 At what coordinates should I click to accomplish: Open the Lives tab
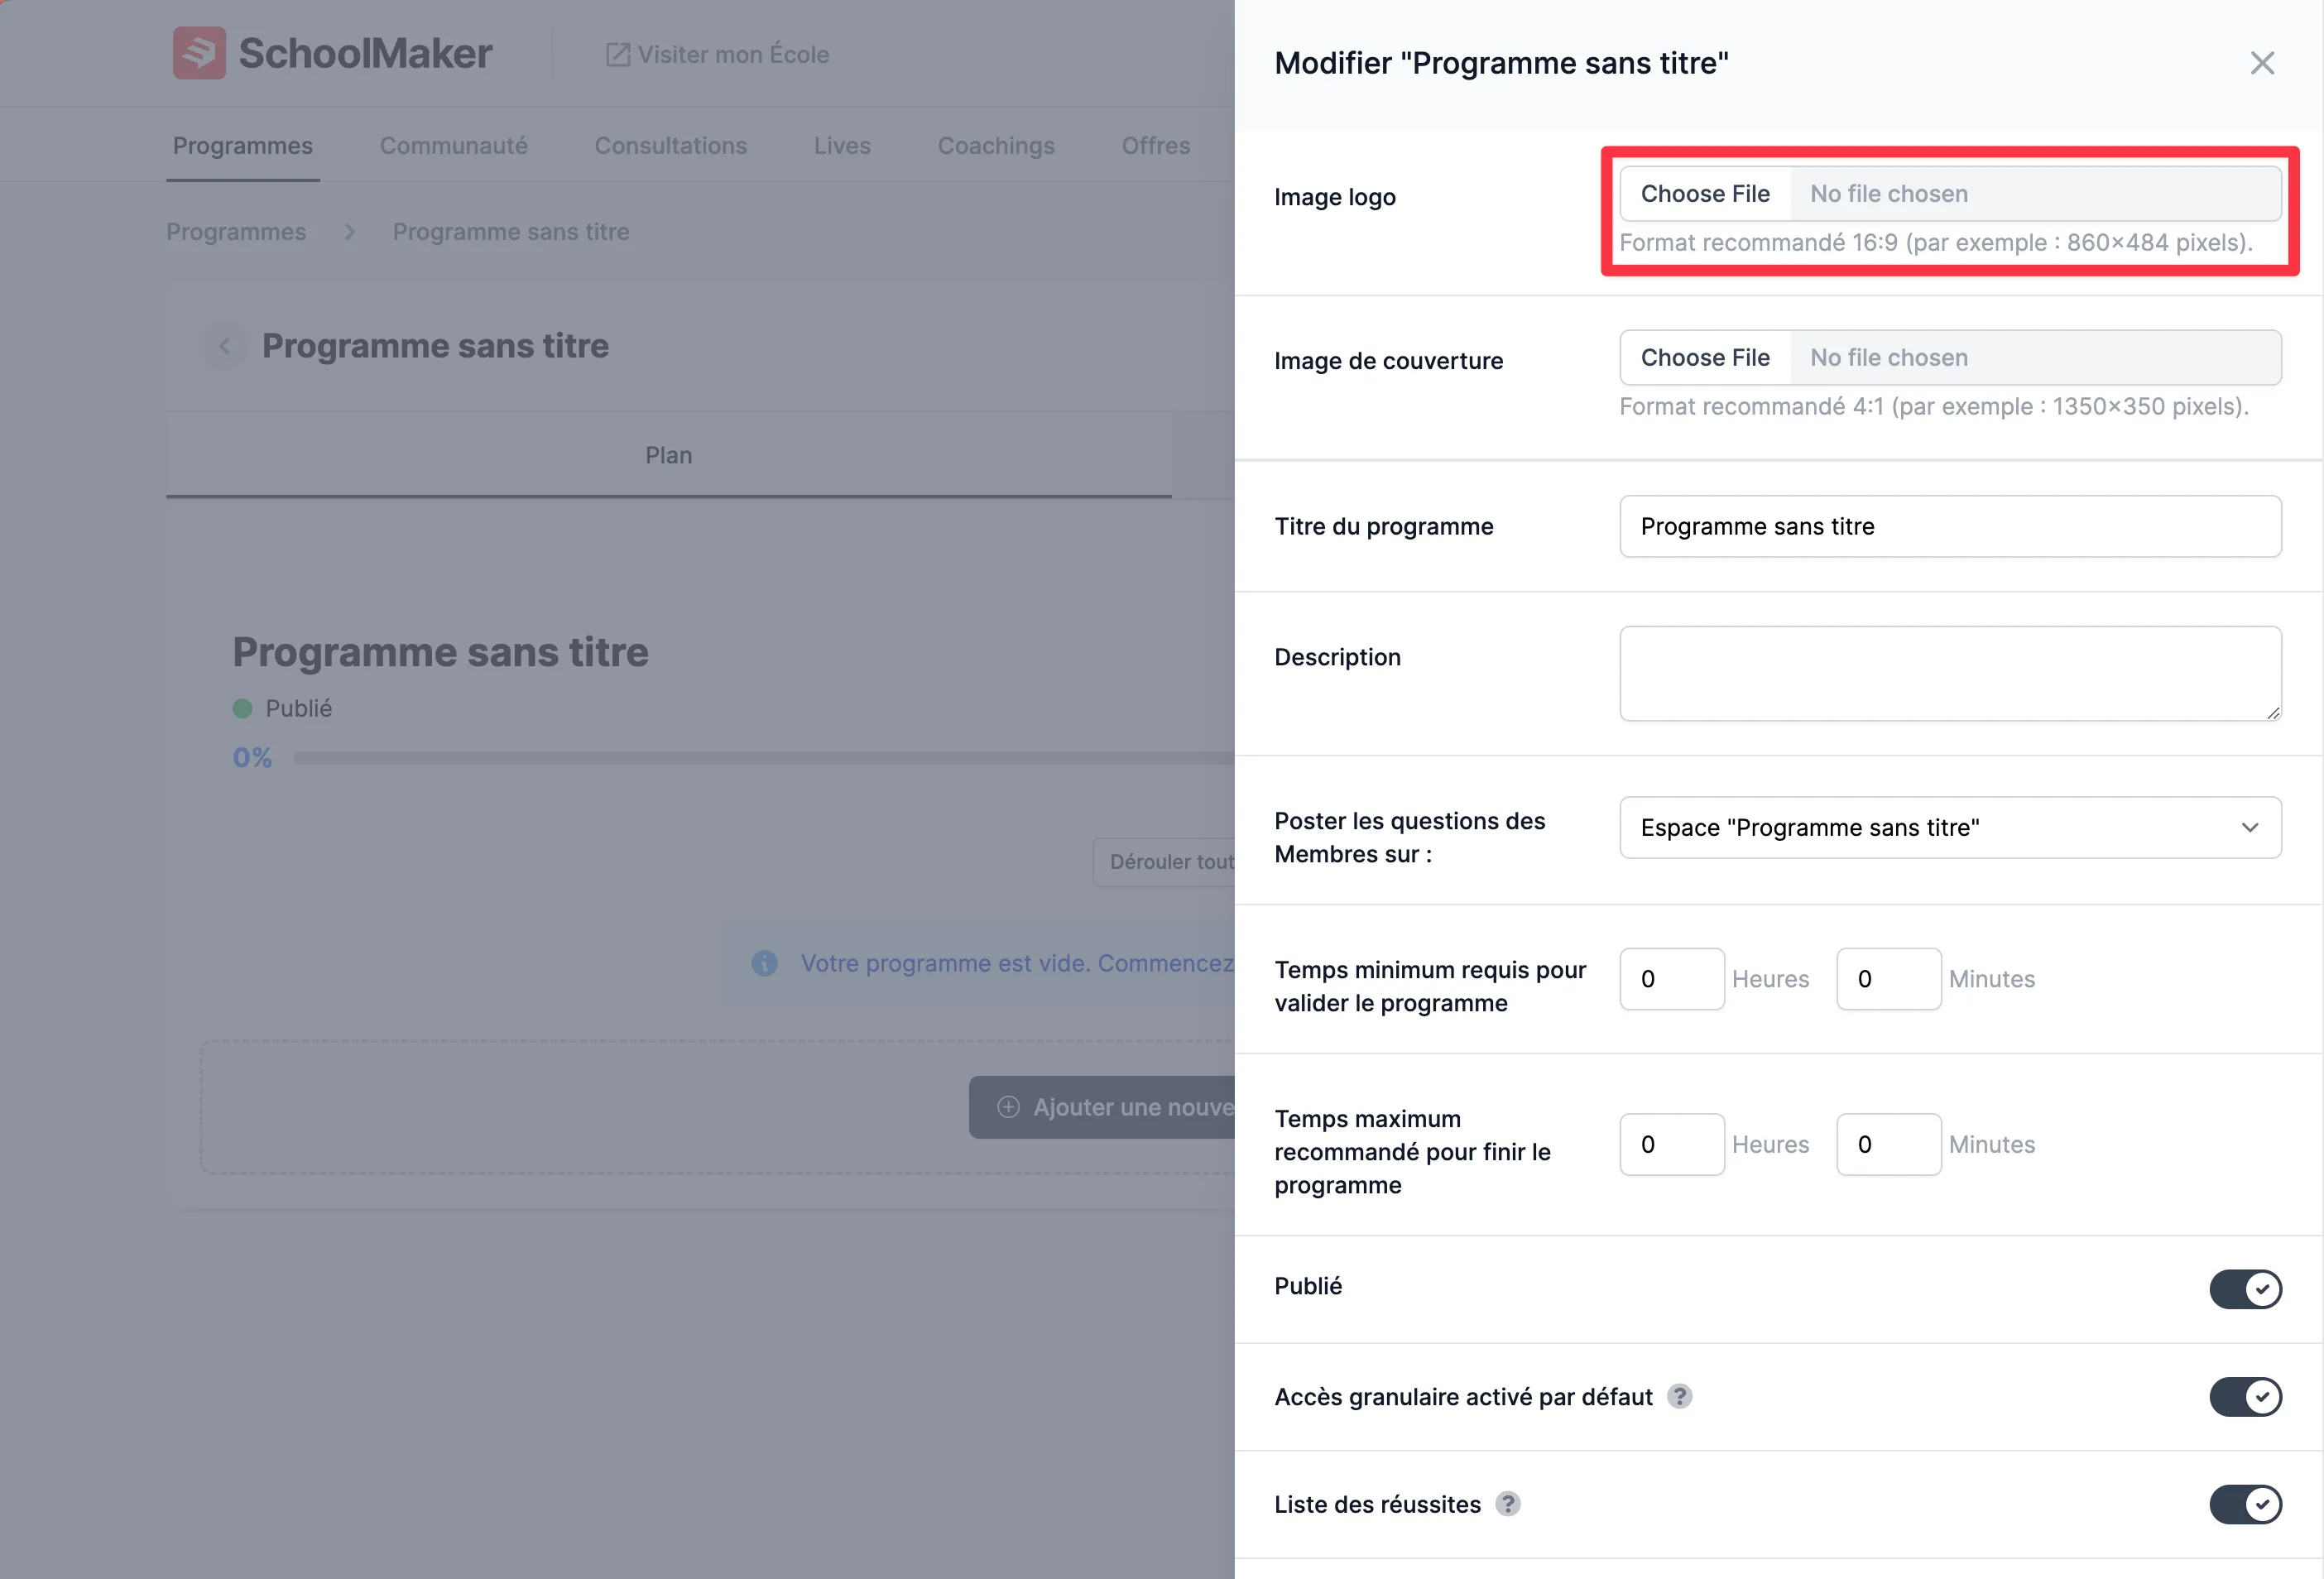(842, 146)
